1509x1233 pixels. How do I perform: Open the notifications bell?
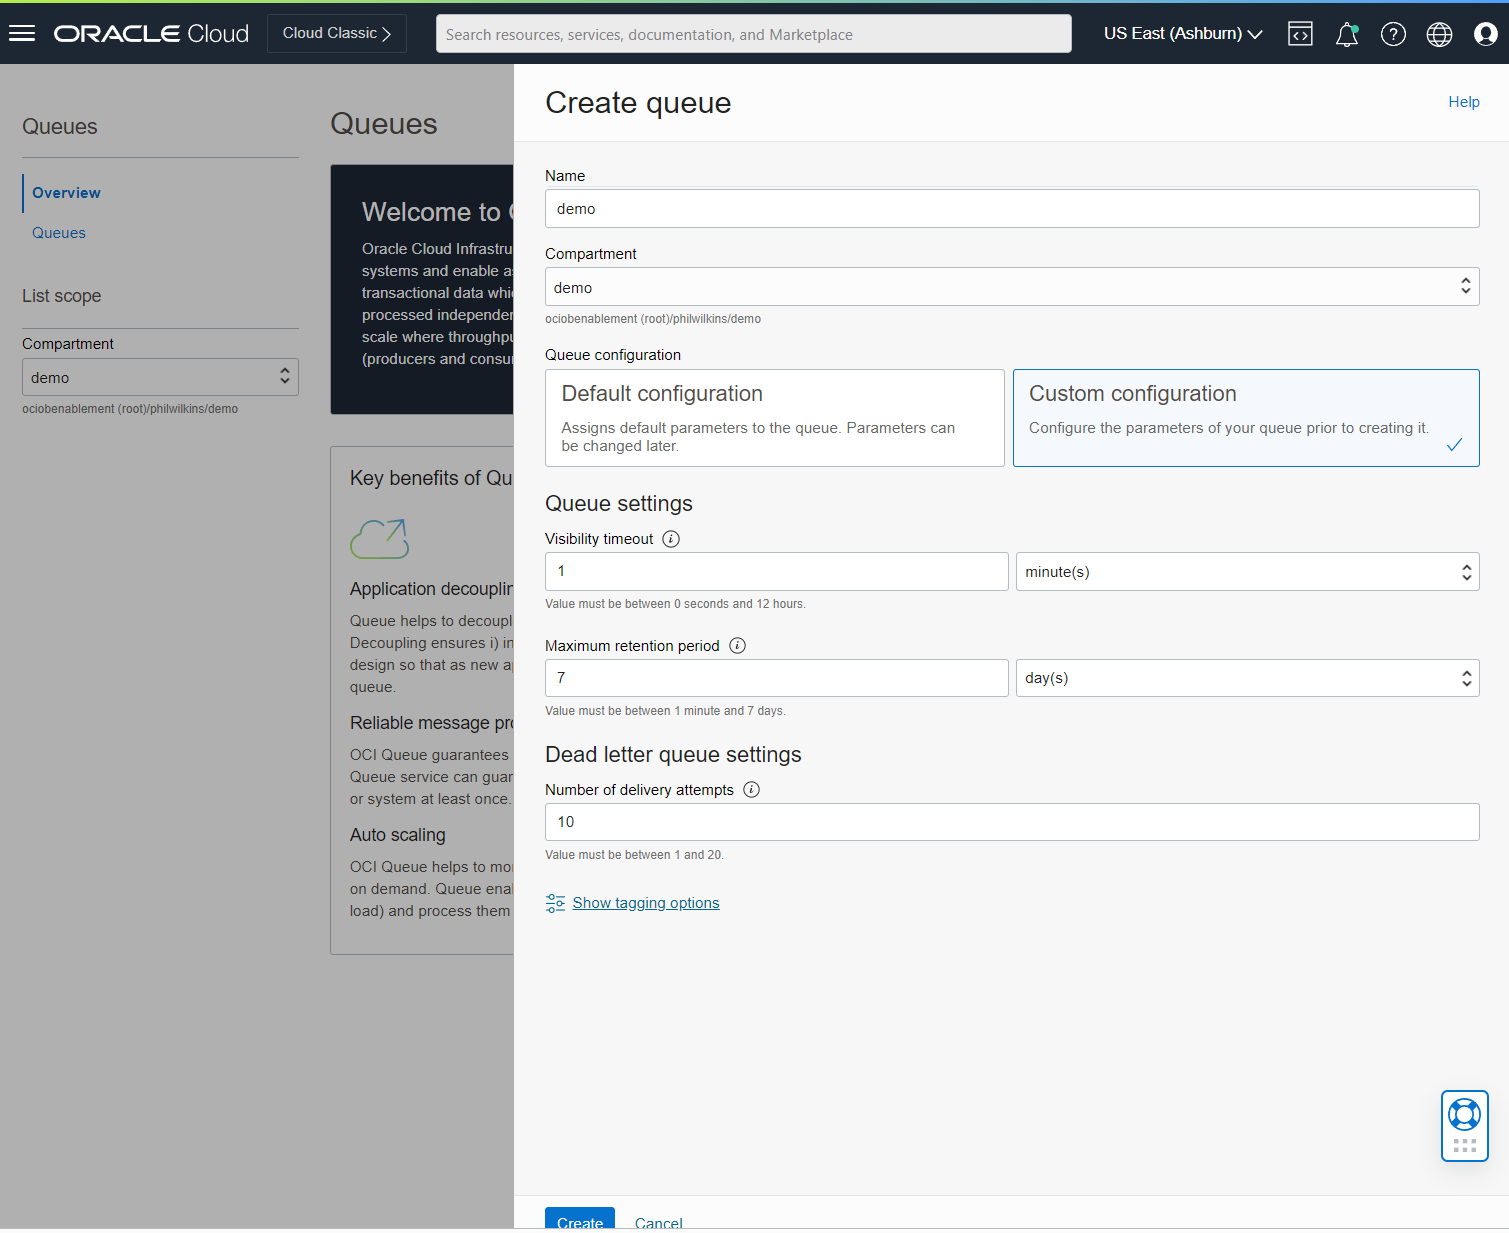[1346, 33]
